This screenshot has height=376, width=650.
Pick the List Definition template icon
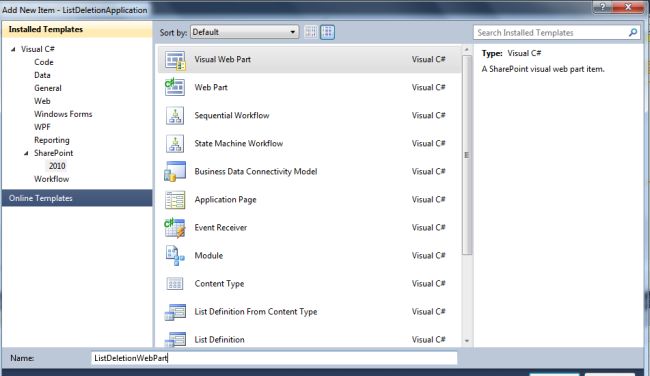pos(175,340)
